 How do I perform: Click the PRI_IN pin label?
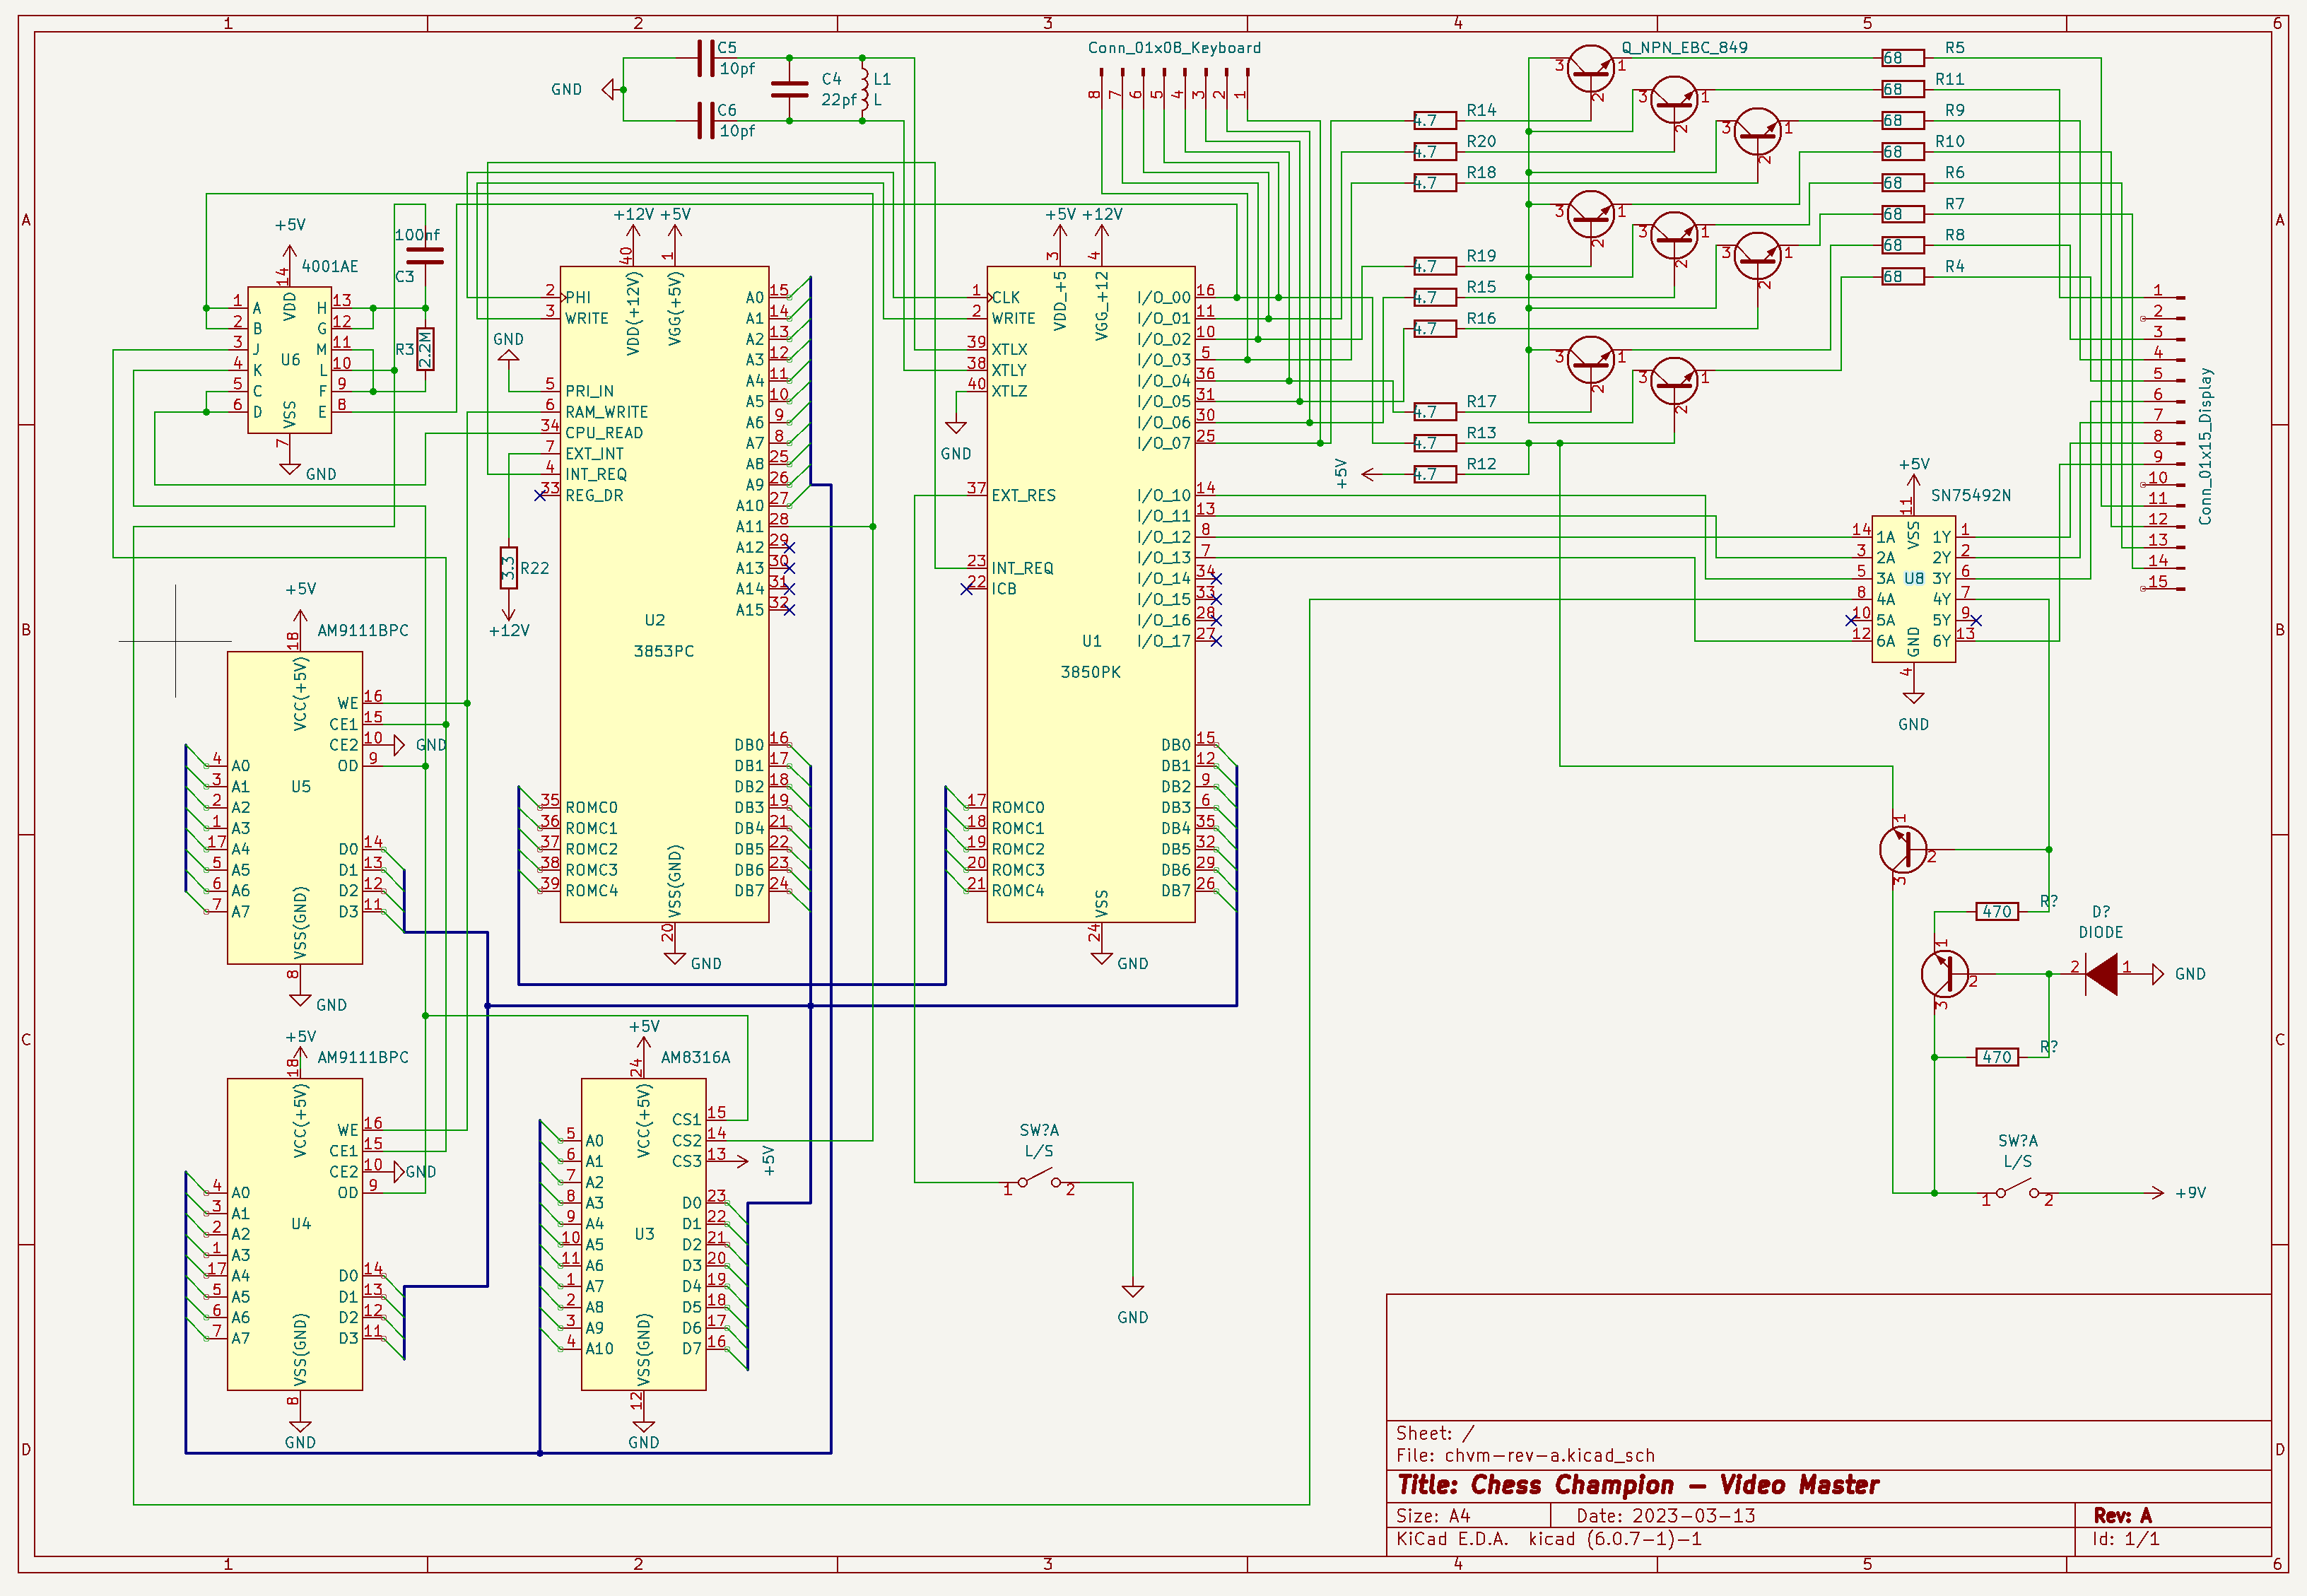(x=590, y=391)
